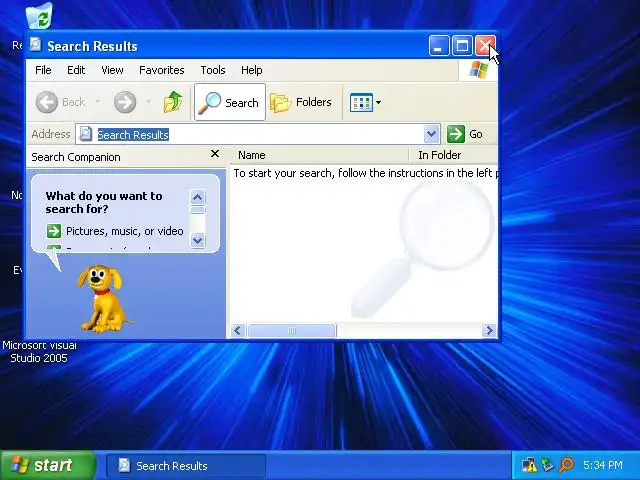Open the Start menu
The width and height of the screenshot is (640, 480).
click(x=48, y=465)
